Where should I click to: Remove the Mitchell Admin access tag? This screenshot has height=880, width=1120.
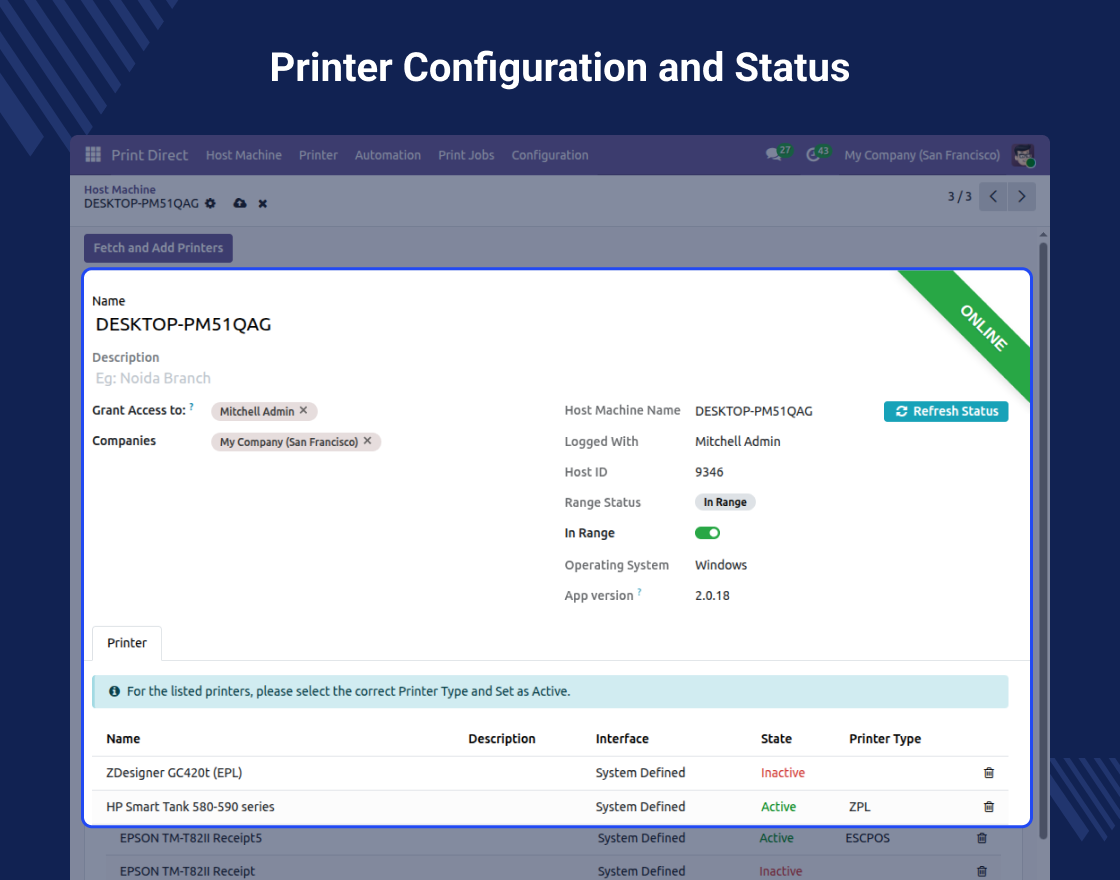point(304,410)
